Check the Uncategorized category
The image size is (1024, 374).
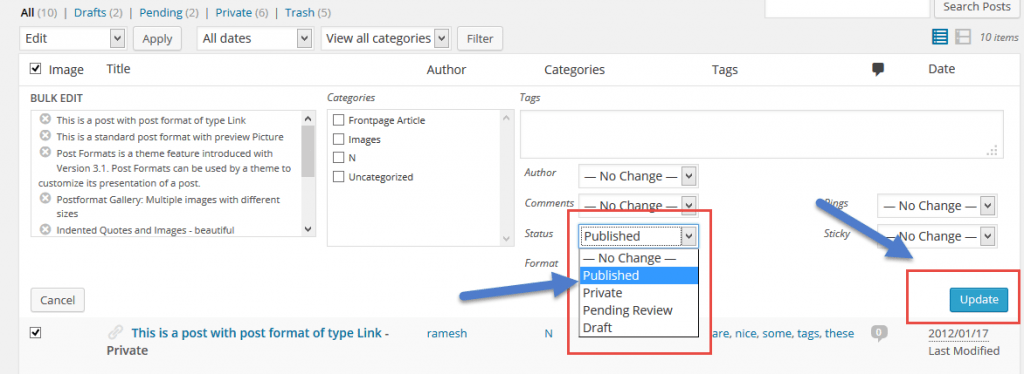coord(338,176)
